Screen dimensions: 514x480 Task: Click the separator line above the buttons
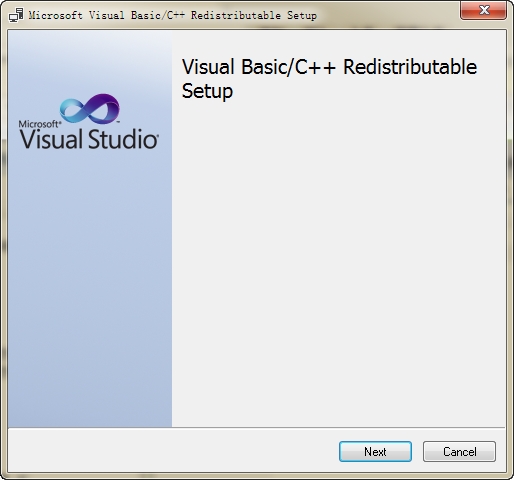click(x=257, y=428)
